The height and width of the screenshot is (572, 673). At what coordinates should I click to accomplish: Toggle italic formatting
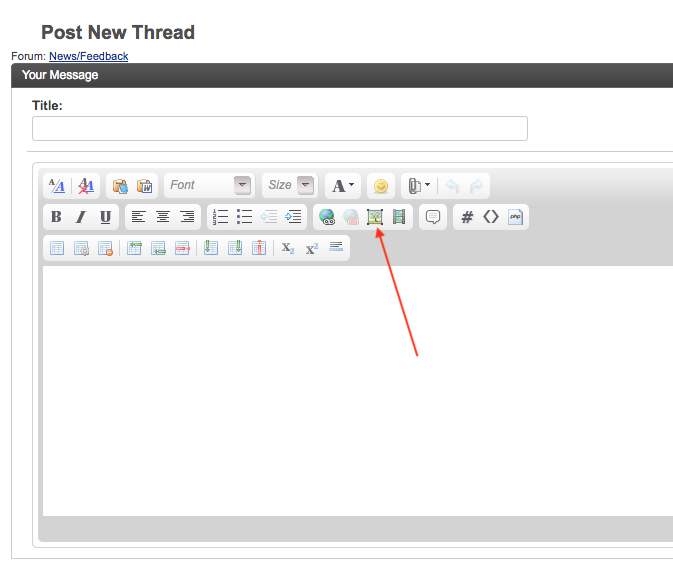coord(81,217)
